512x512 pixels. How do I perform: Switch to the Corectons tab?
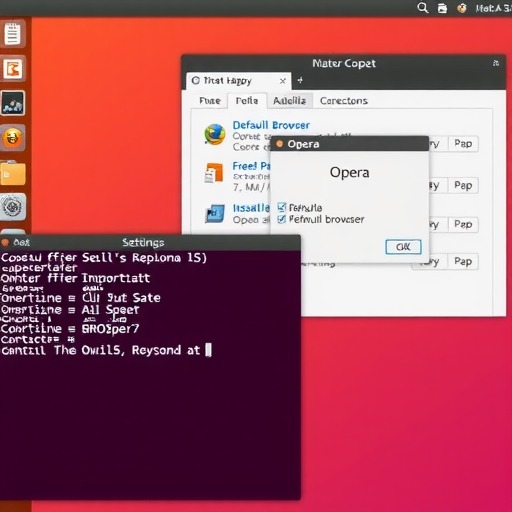(344, 101)
